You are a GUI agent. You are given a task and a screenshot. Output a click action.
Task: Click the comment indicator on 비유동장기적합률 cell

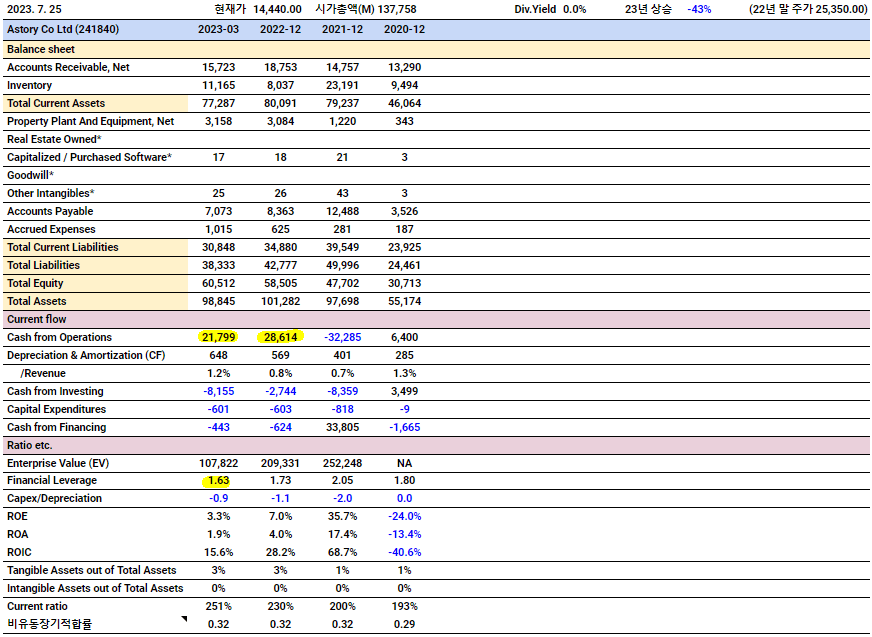click(184, 620)
